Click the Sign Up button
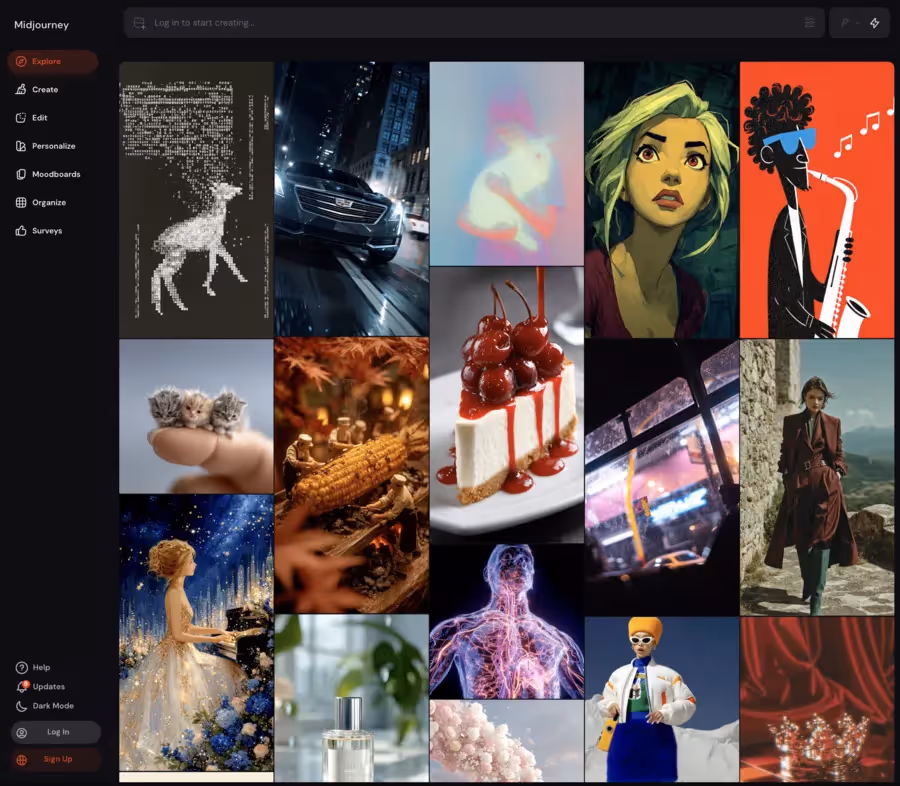The image size is (900, 786). click(x=57, y=760)
